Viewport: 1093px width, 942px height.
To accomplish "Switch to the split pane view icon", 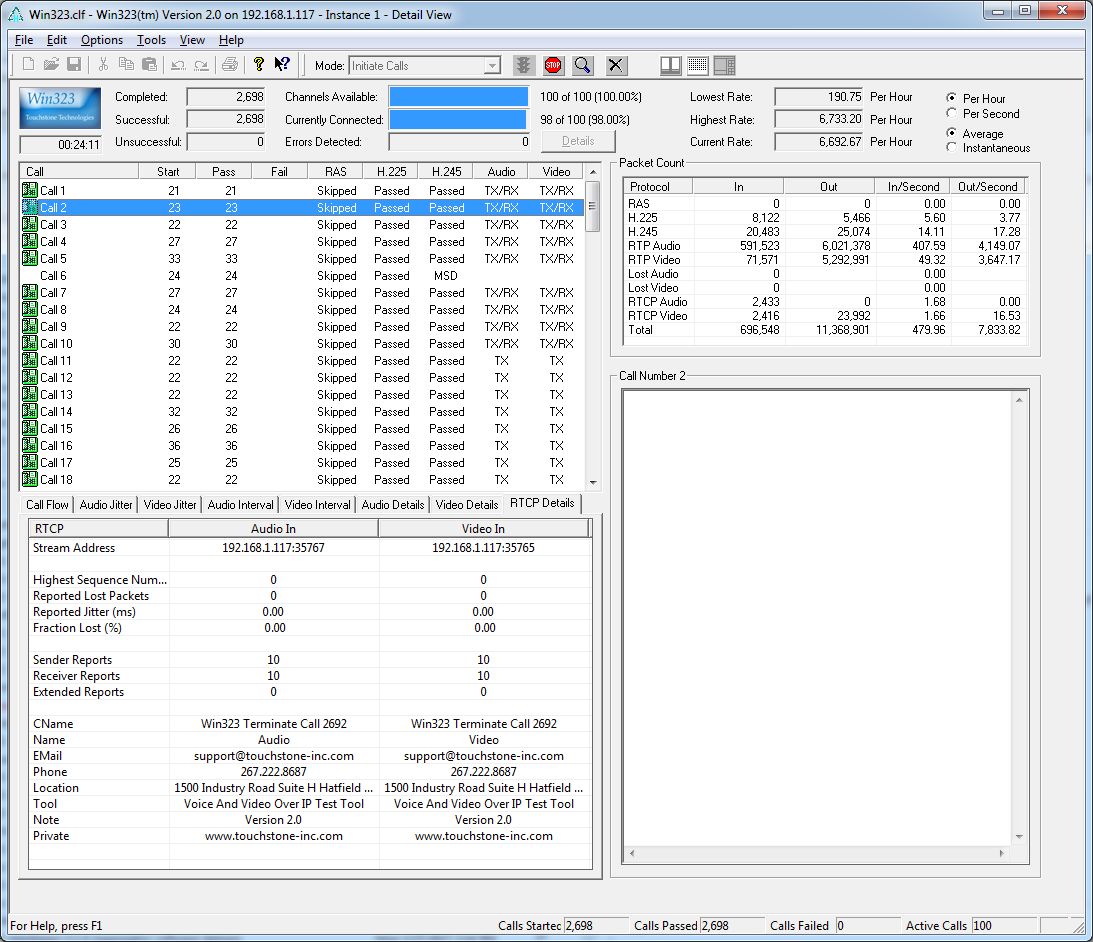I will tap(671, 66).
